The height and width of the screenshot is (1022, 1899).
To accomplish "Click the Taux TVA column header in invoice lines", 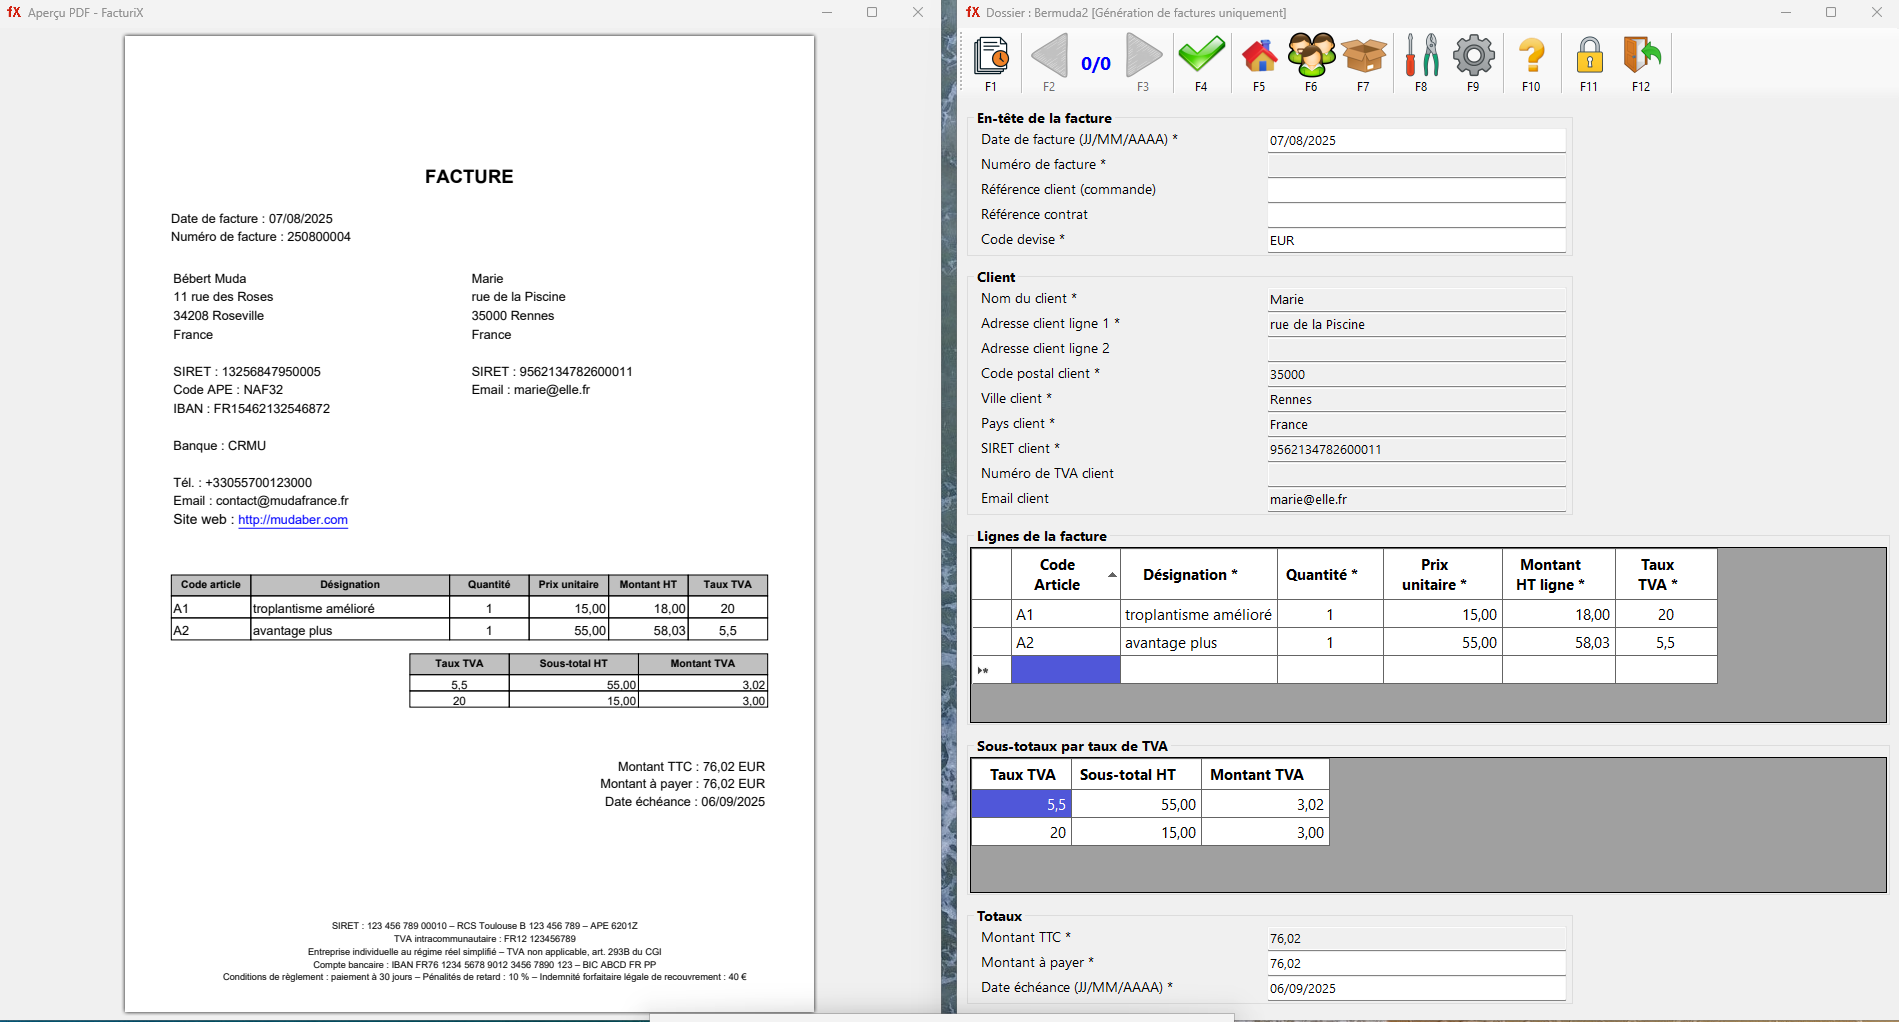I will [1666, 575].
